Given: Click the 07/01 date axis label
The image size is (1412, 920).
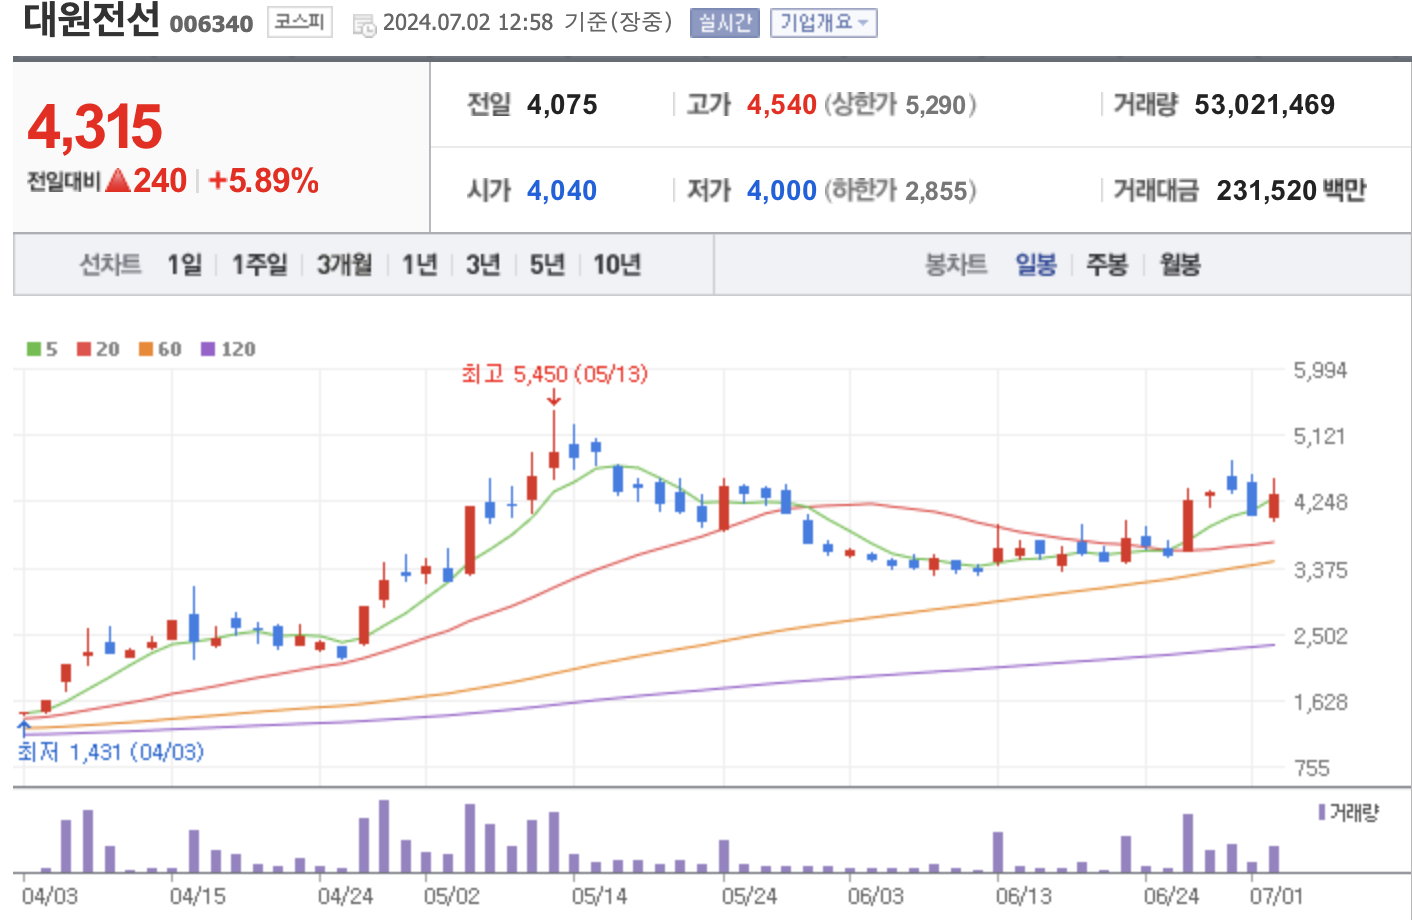Looking at the screenshot, I should [x=1276, y=896].
